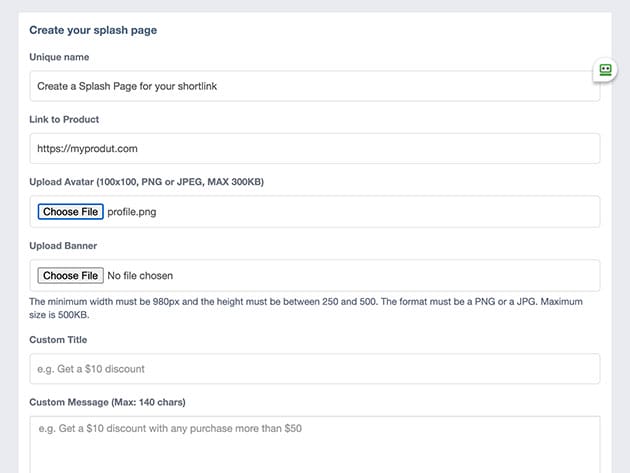630x473 pixels.
Task: Select the Custom Title input box
Action: click(x=314, y=369)
